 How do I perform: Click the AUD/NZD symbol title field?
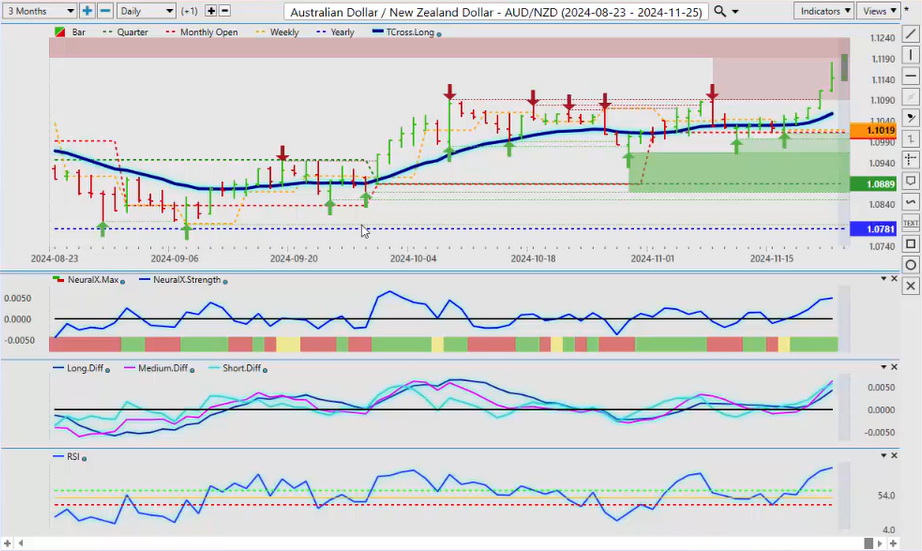tap(496, 11)
